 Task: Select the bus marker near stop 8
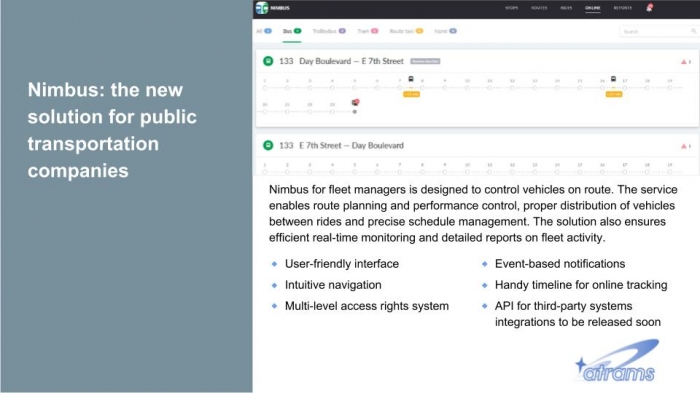(x=411, y=79)
